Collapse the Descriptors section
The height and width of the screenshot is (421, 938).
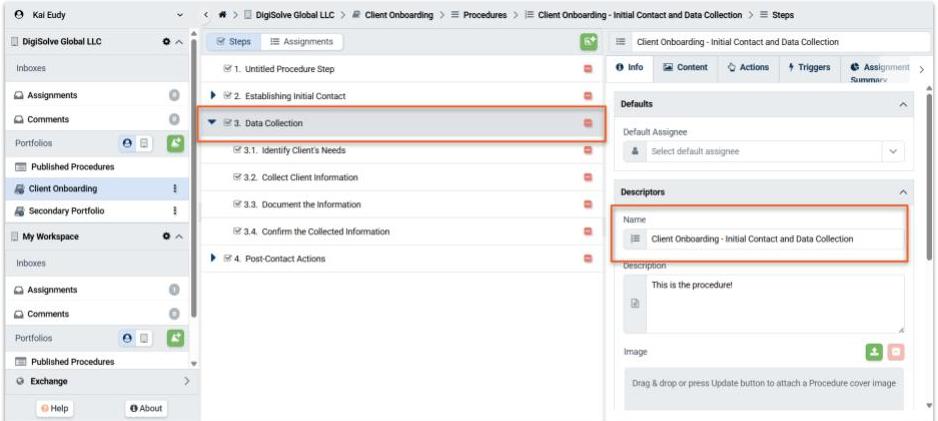[903, 192]
